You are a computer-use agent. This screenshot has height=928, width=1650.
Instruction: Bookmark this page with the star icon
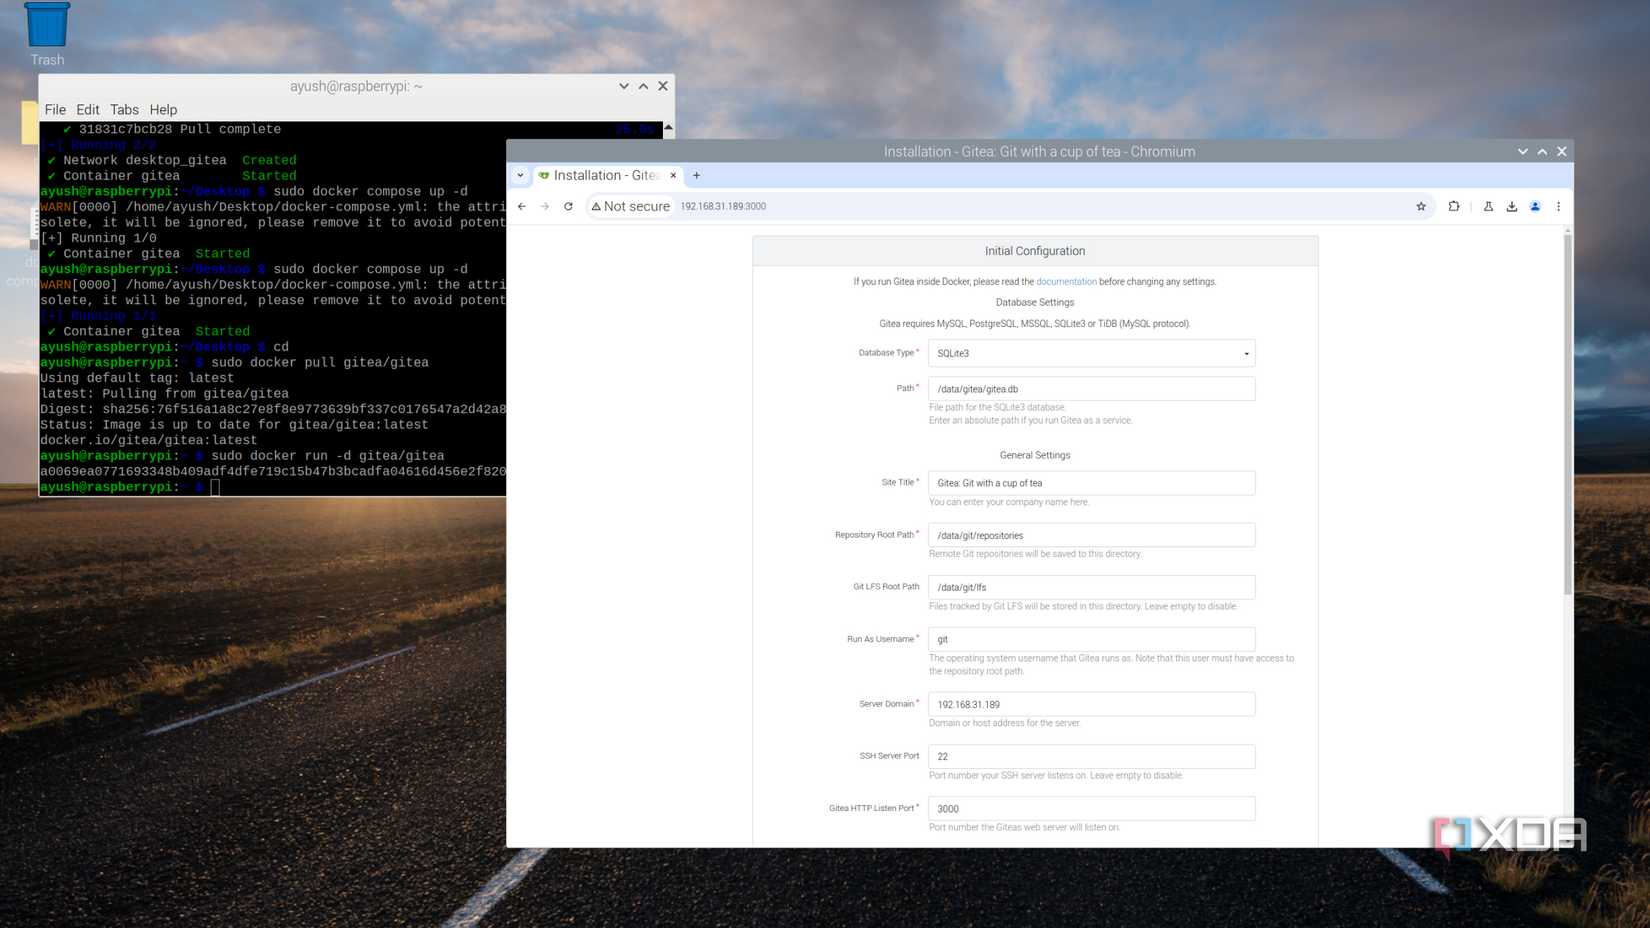1420,206
